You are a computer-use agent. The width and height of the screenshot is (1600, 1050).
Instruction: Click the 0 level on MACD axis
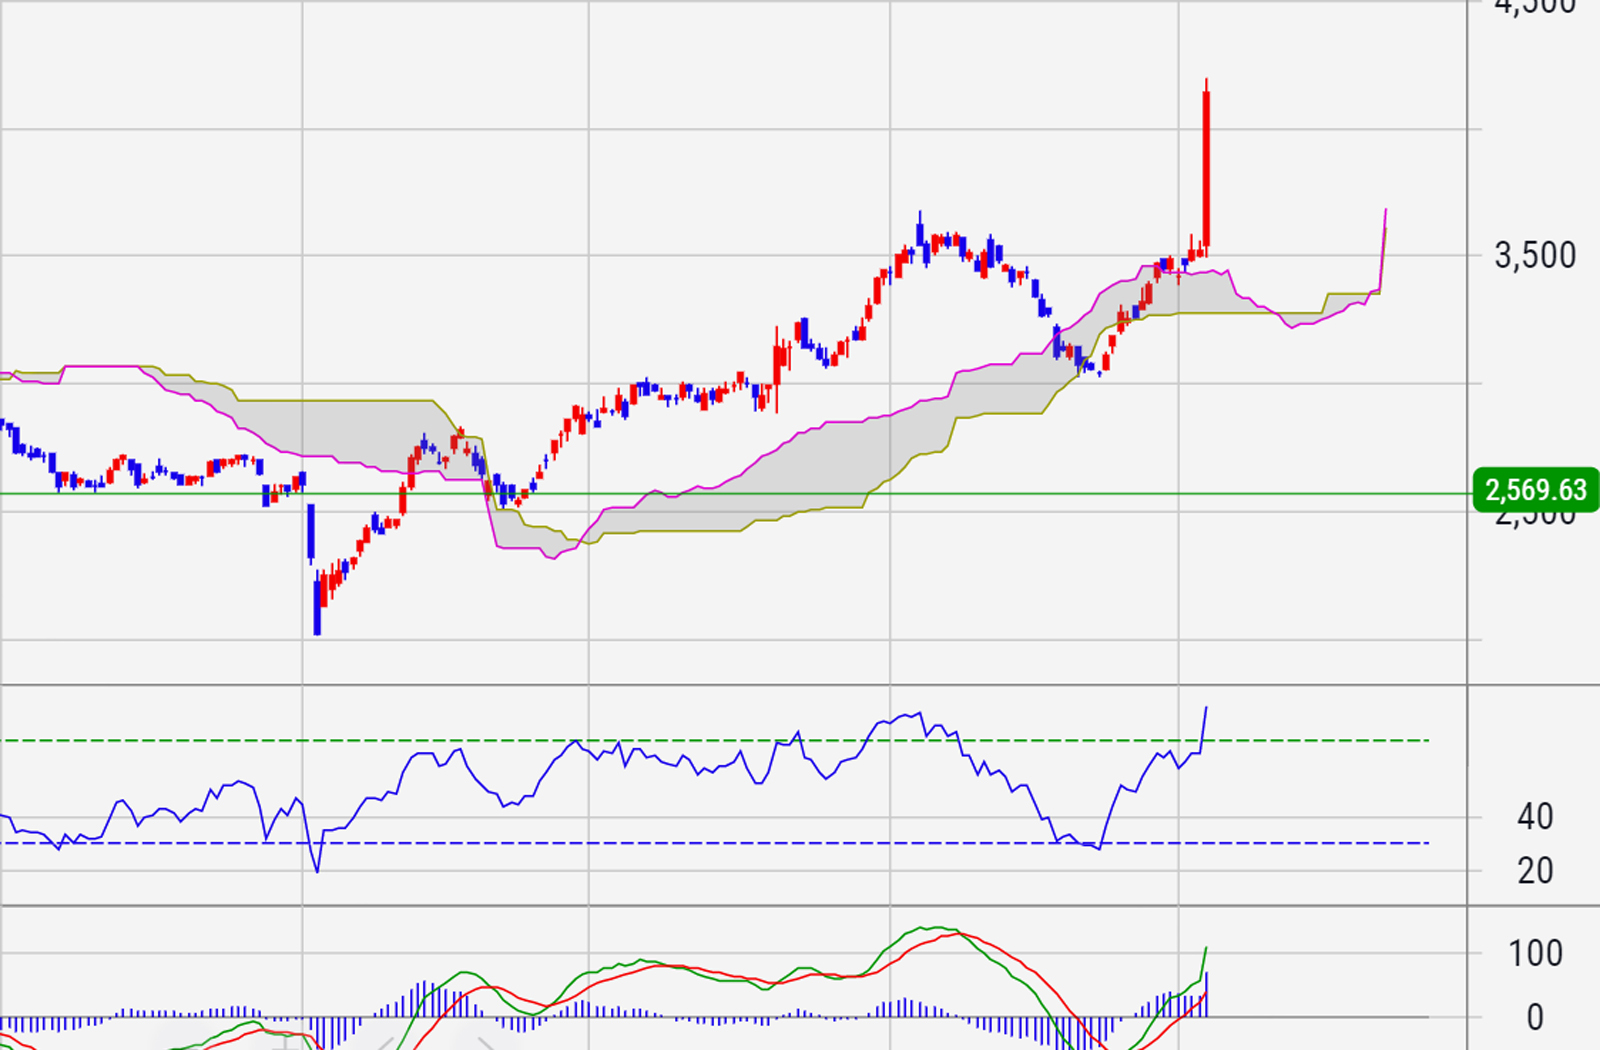[x=1535, y=1018]
